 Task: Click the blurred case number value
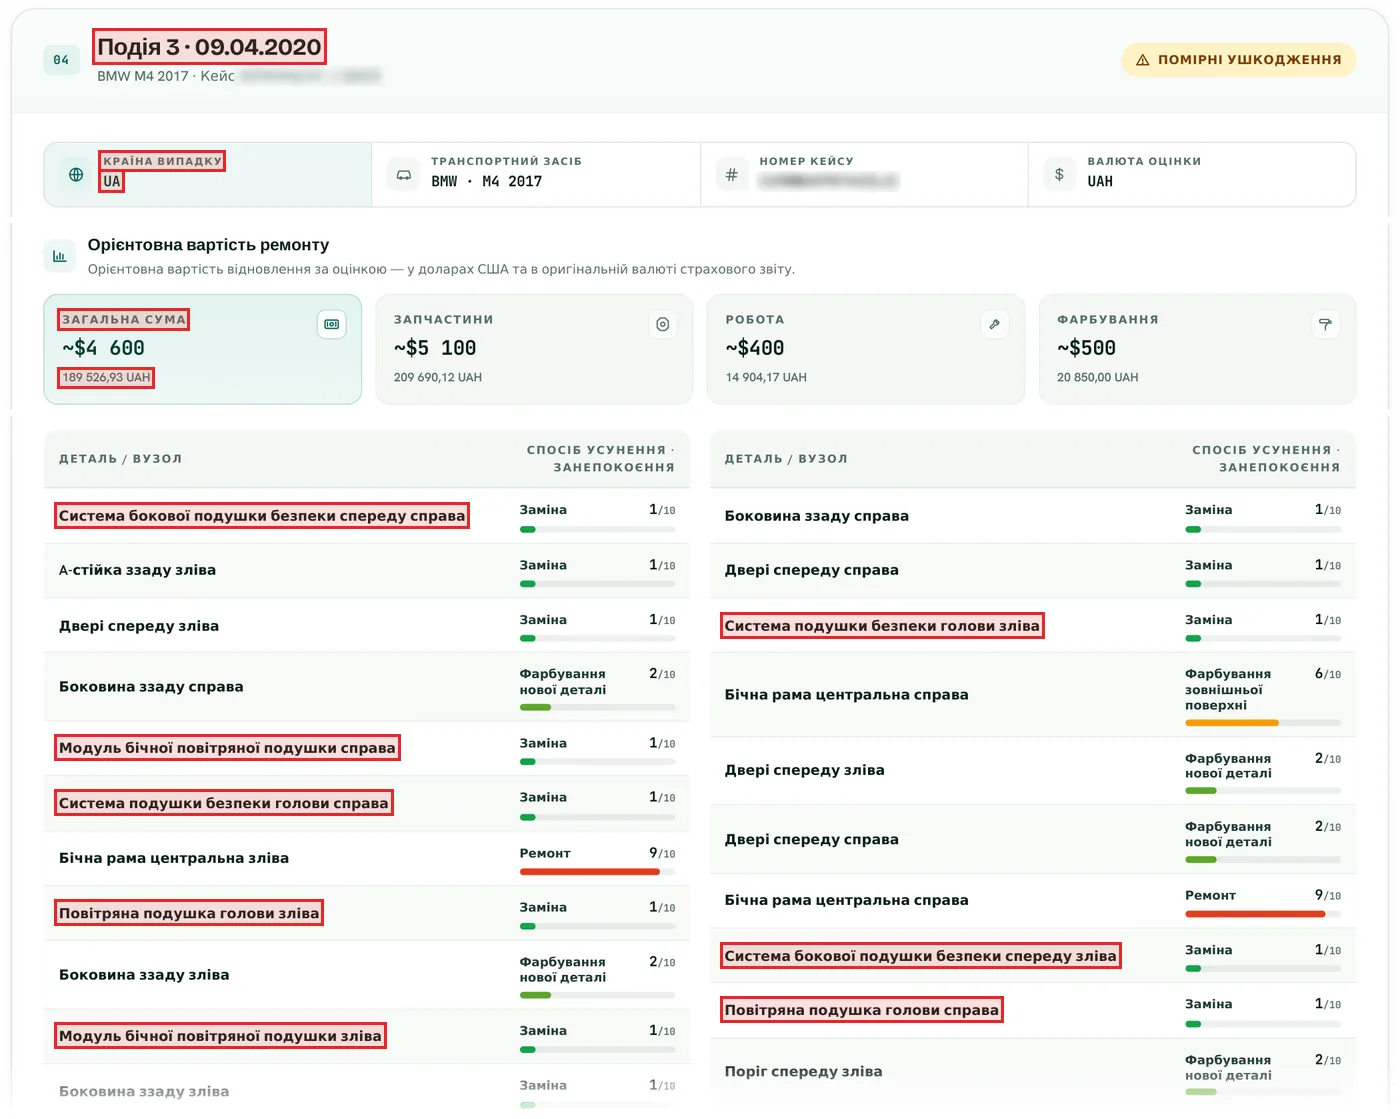tap(828, 181)
